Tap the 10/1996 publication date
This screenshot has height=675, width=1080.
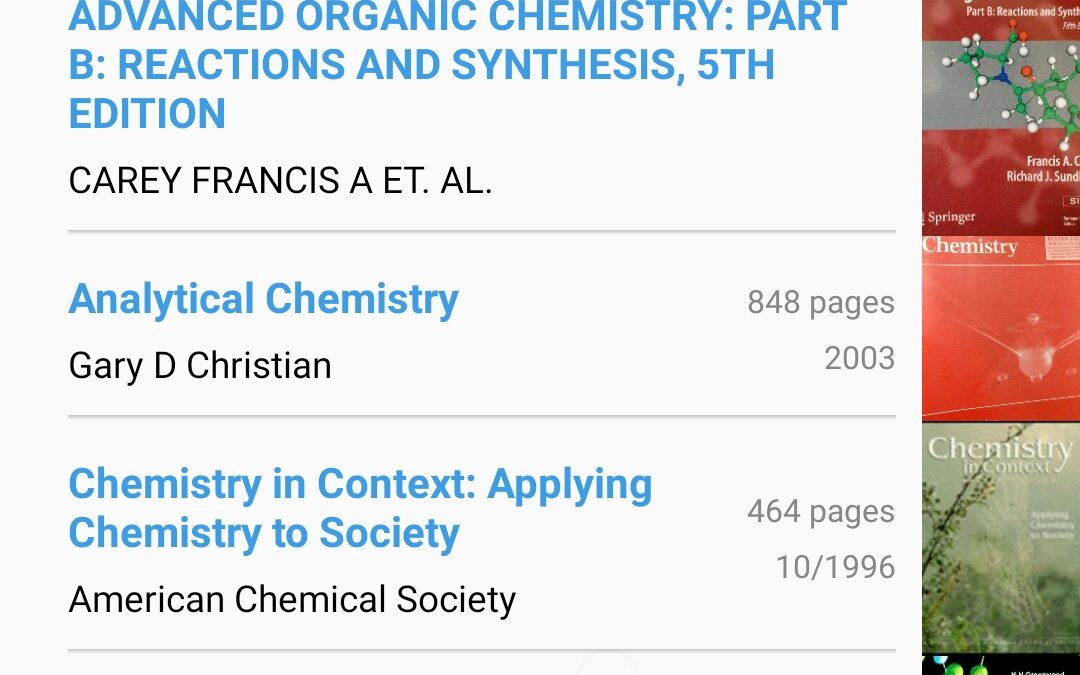click(x=835, y=567)
